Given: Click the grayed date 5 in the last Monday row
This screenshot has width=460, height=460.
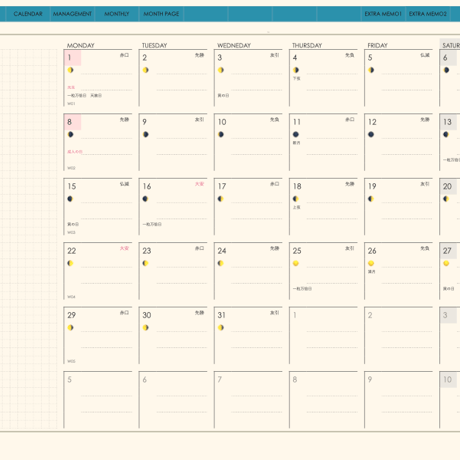Looking at the screenshot, I should point(69,379).
